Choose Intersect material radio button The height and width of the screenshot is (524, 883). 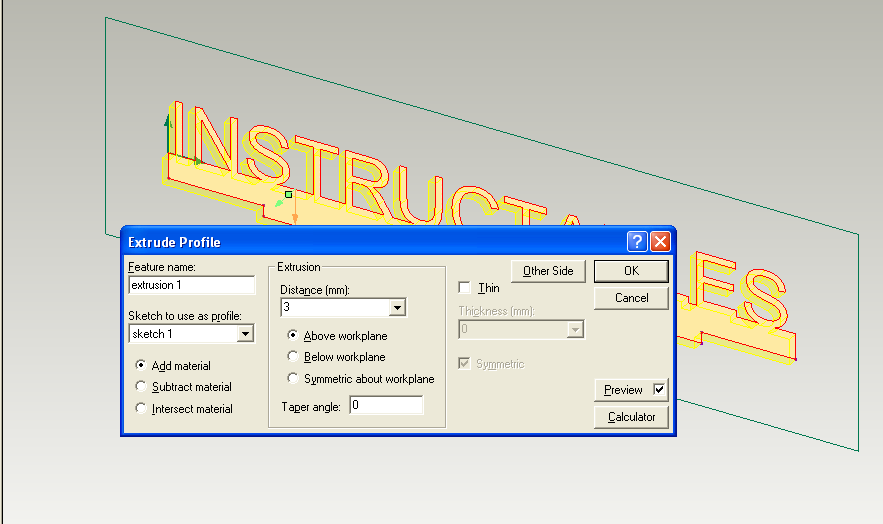pos(141,408)
